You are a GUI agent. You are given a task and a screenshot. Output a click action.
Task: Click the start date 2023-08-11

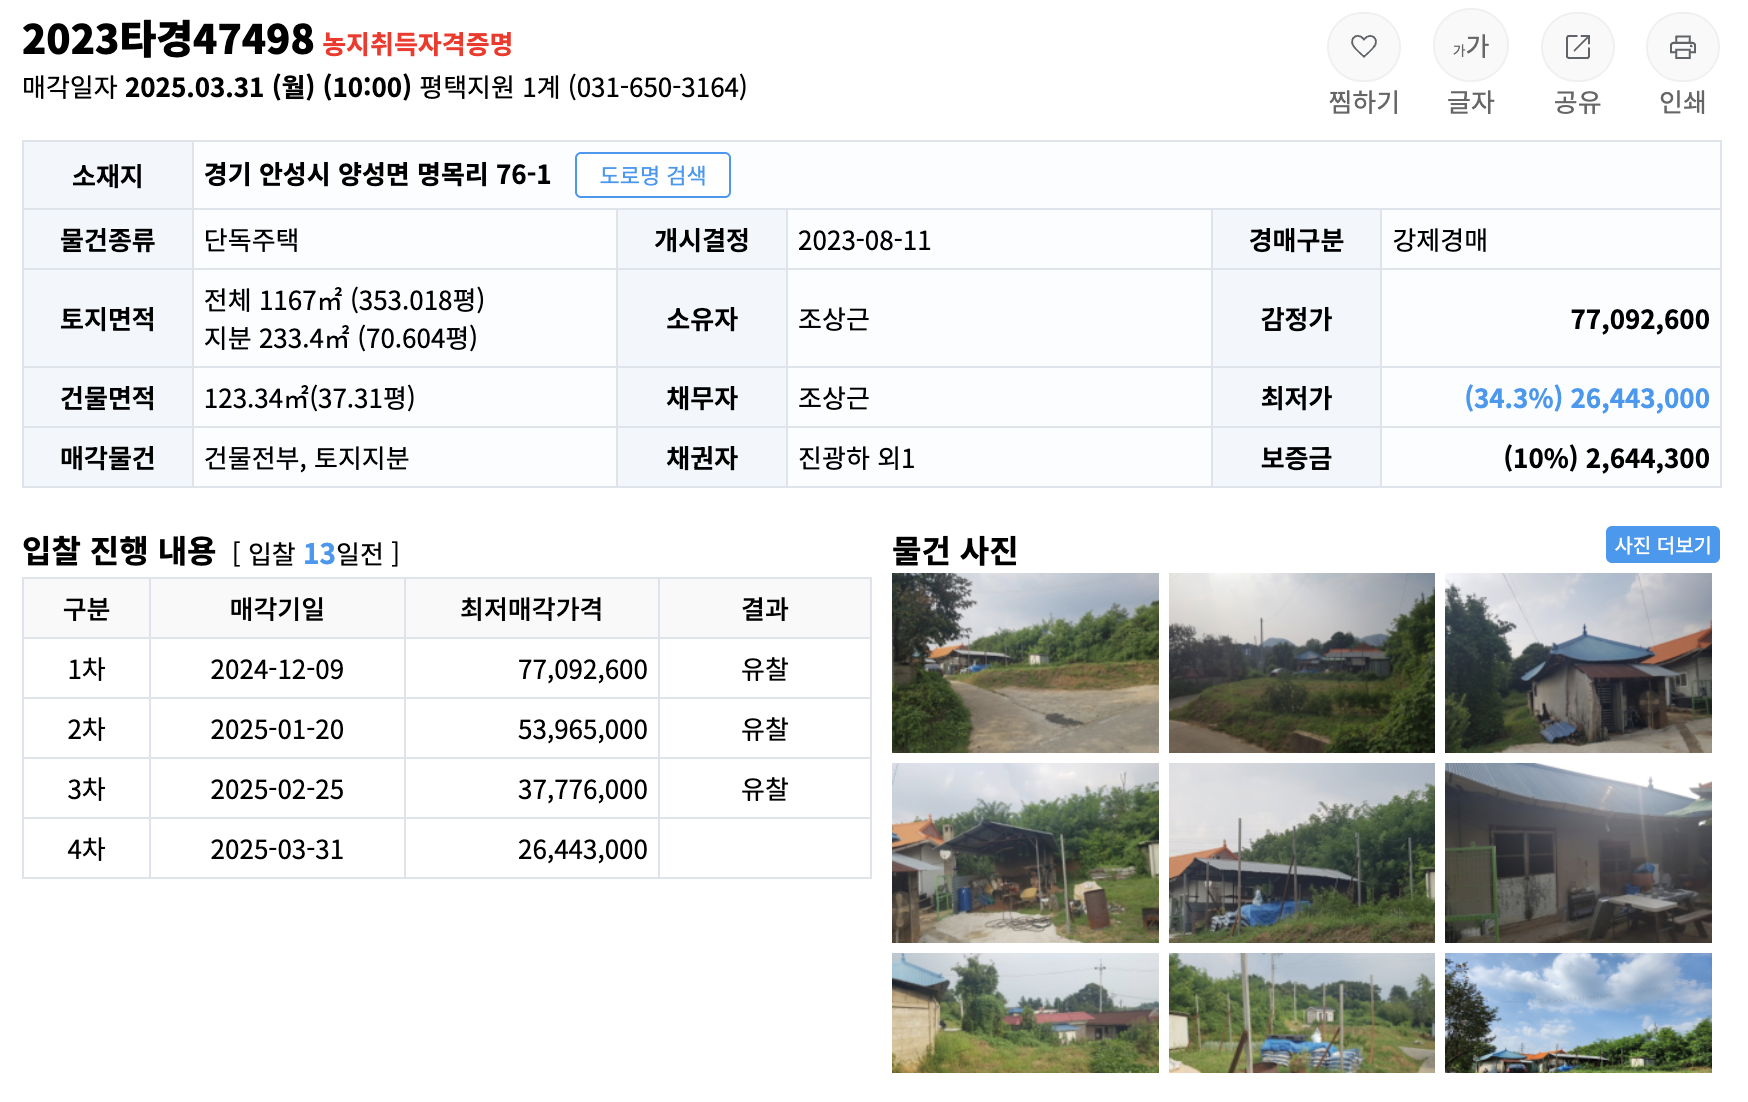(864, 241)
